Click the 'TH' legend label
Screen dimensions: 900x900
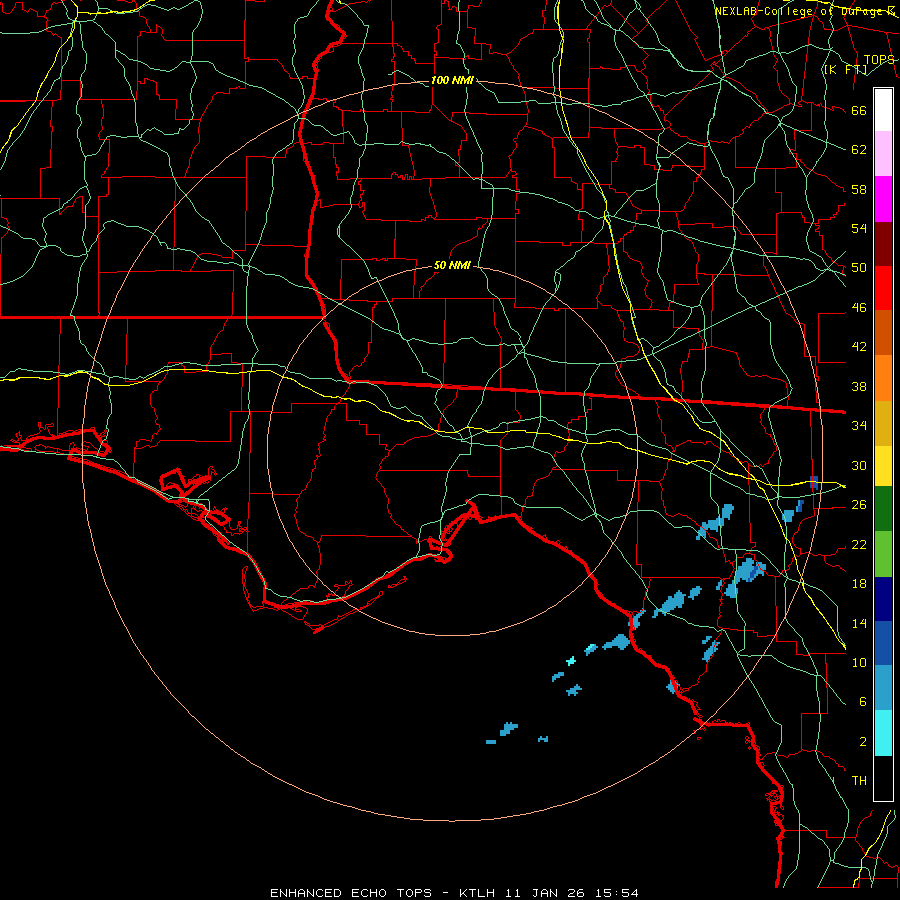[x=859, y=781]
